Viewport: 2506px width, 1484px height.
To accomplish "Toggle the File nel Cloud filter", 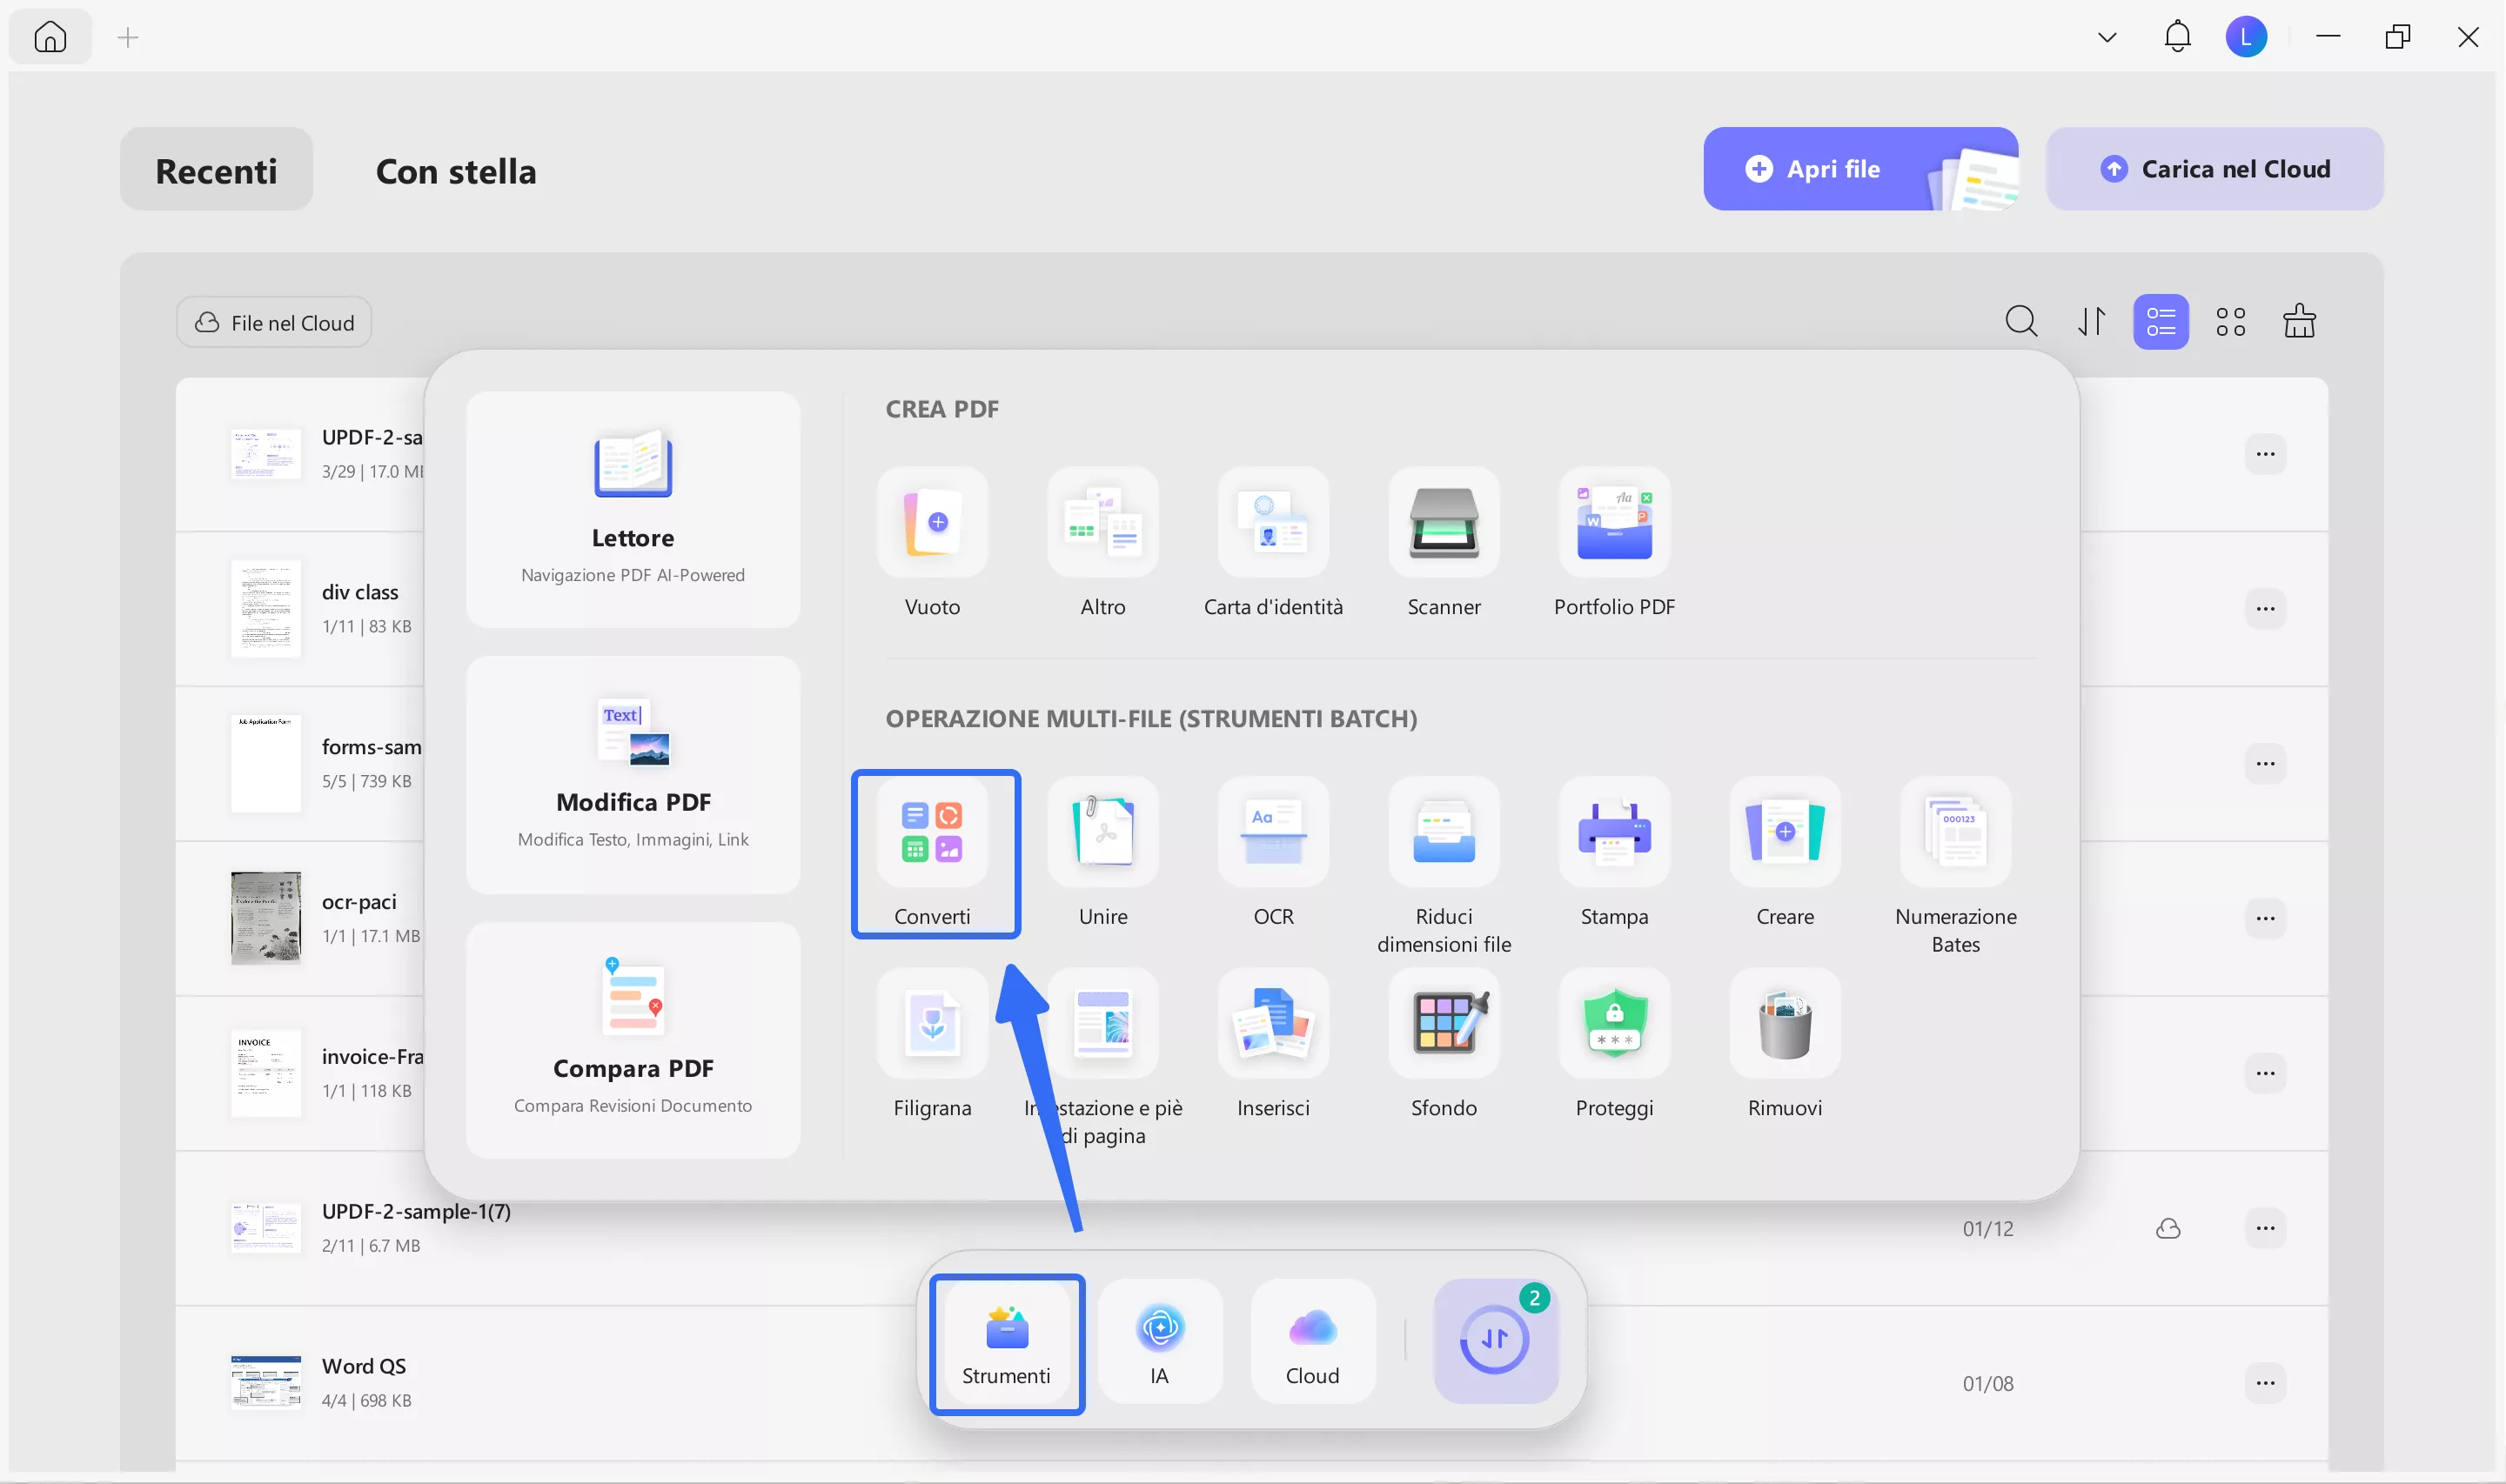I will [x=274, y=323].
